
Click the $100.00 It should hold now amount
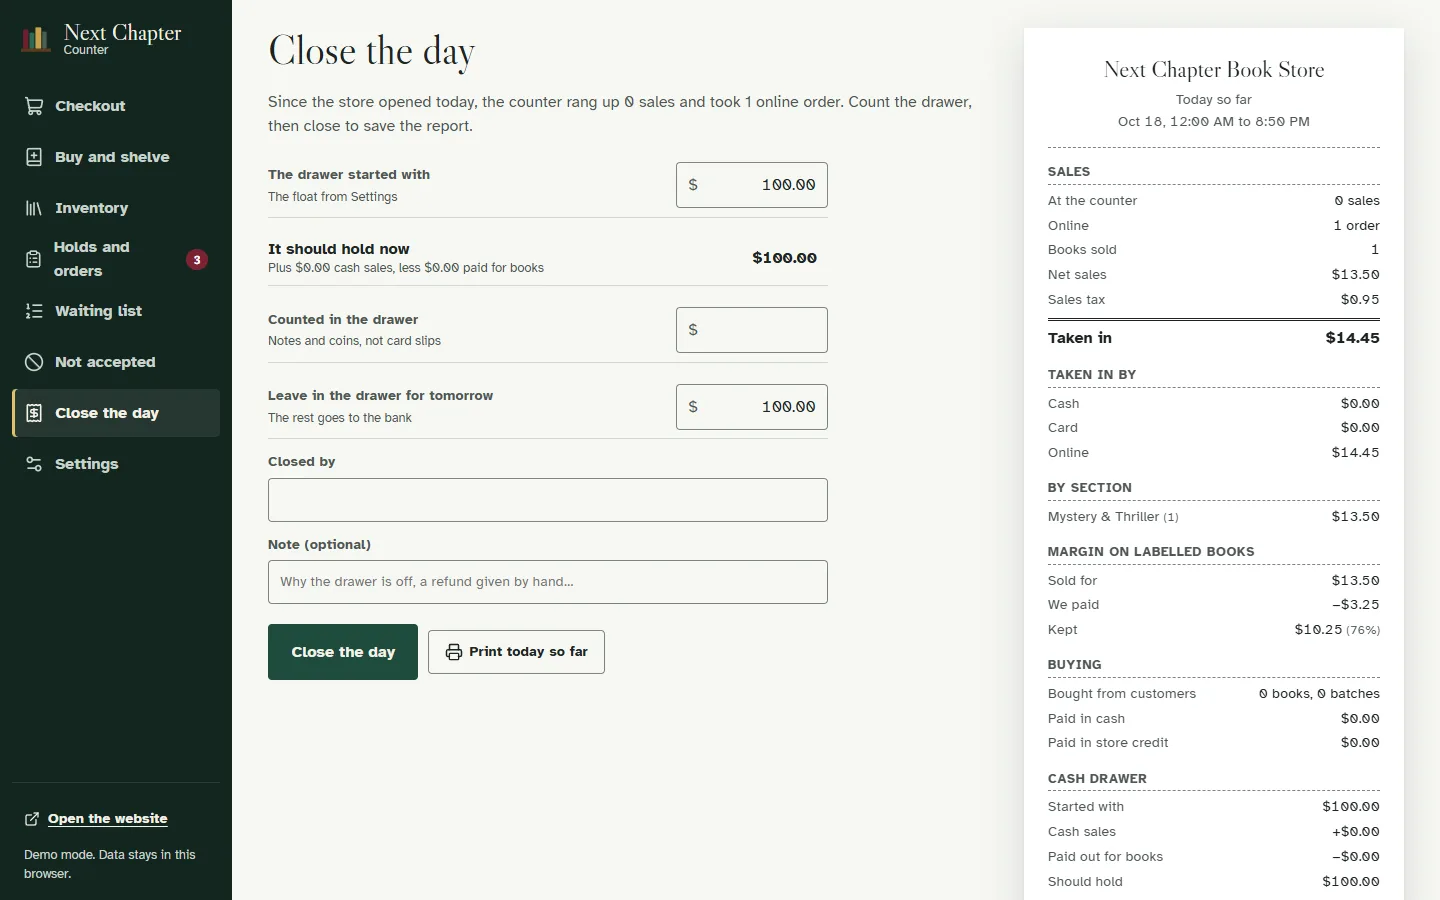785,258
